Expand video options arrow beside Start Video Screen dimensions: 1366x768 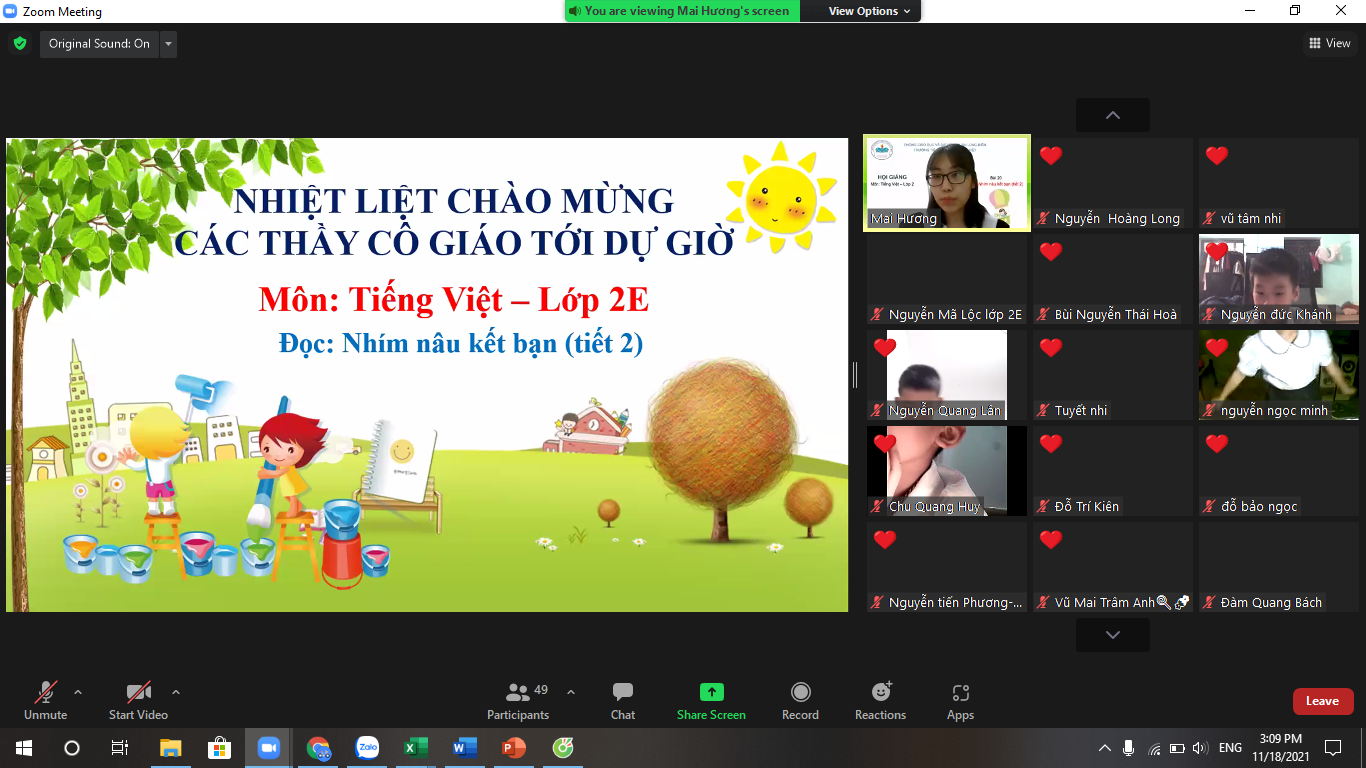coord(176,692)
